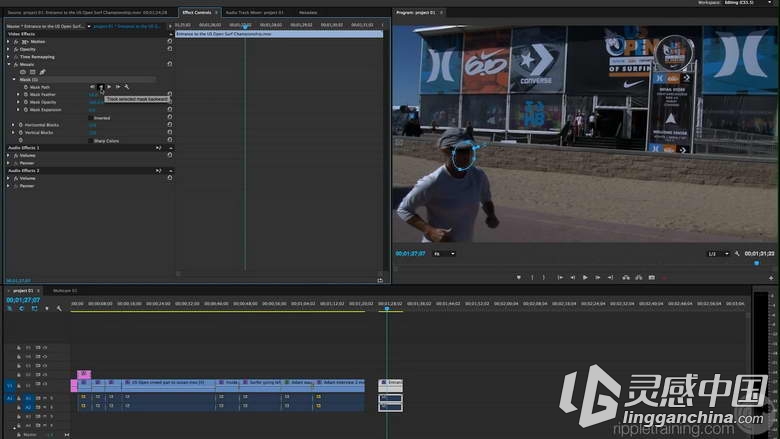Open Program monitor button editor plus
The image size is (780, 439).
tap(771, 278)
